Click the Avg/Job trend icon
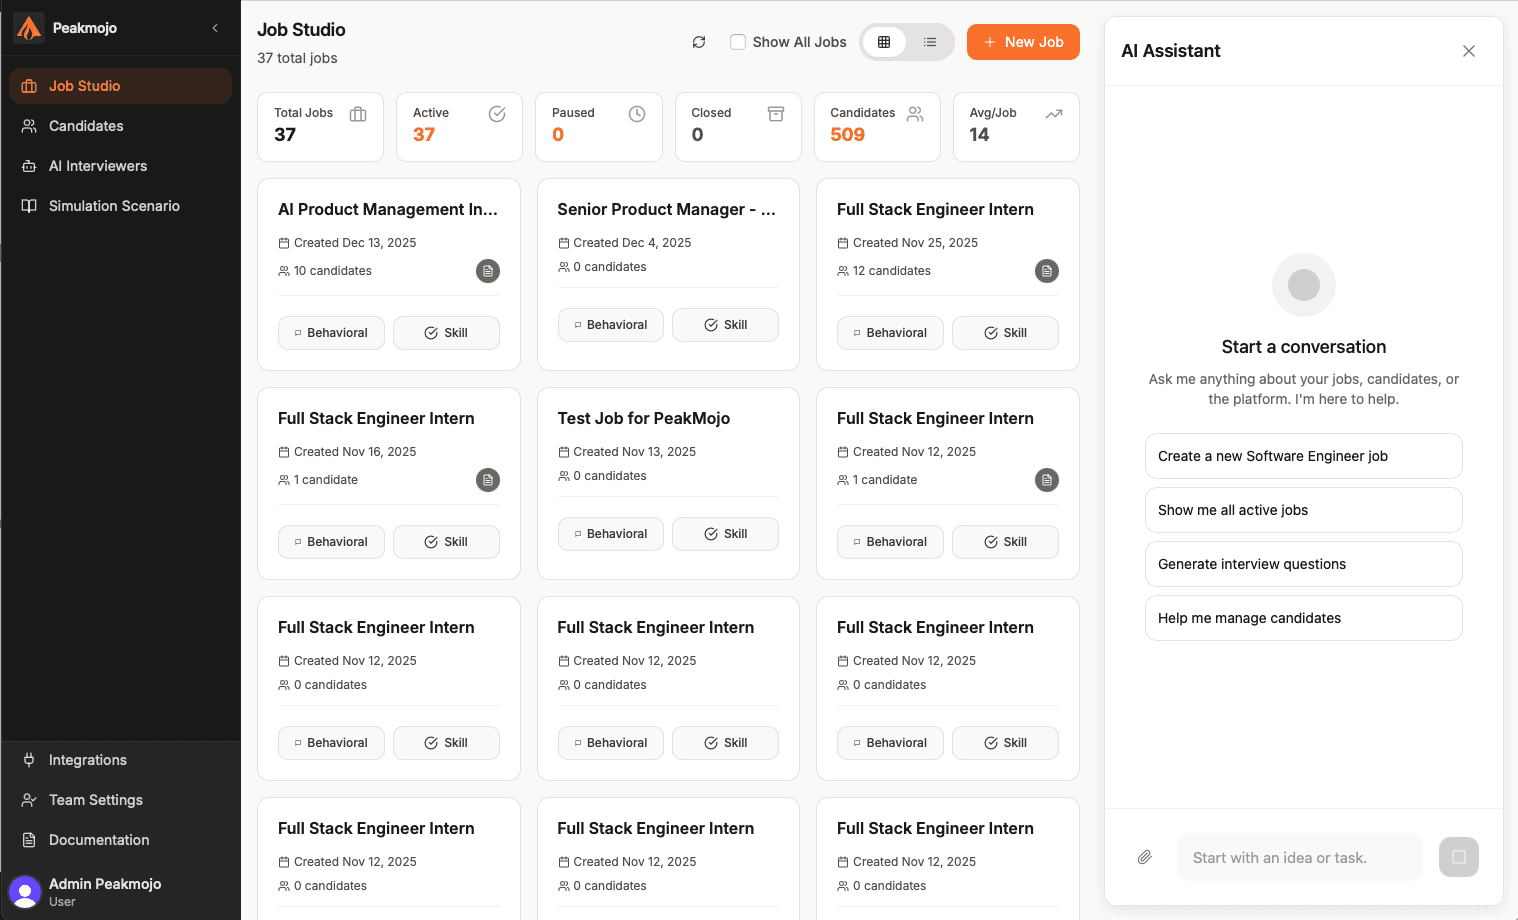 pyautogui.click(x=1054, y=114)
